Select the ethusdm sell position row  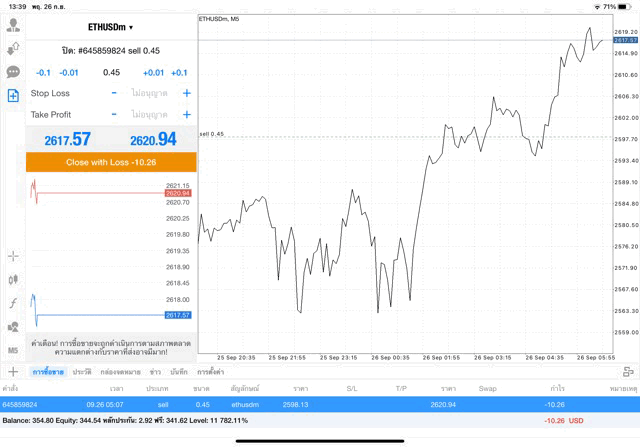320,404
